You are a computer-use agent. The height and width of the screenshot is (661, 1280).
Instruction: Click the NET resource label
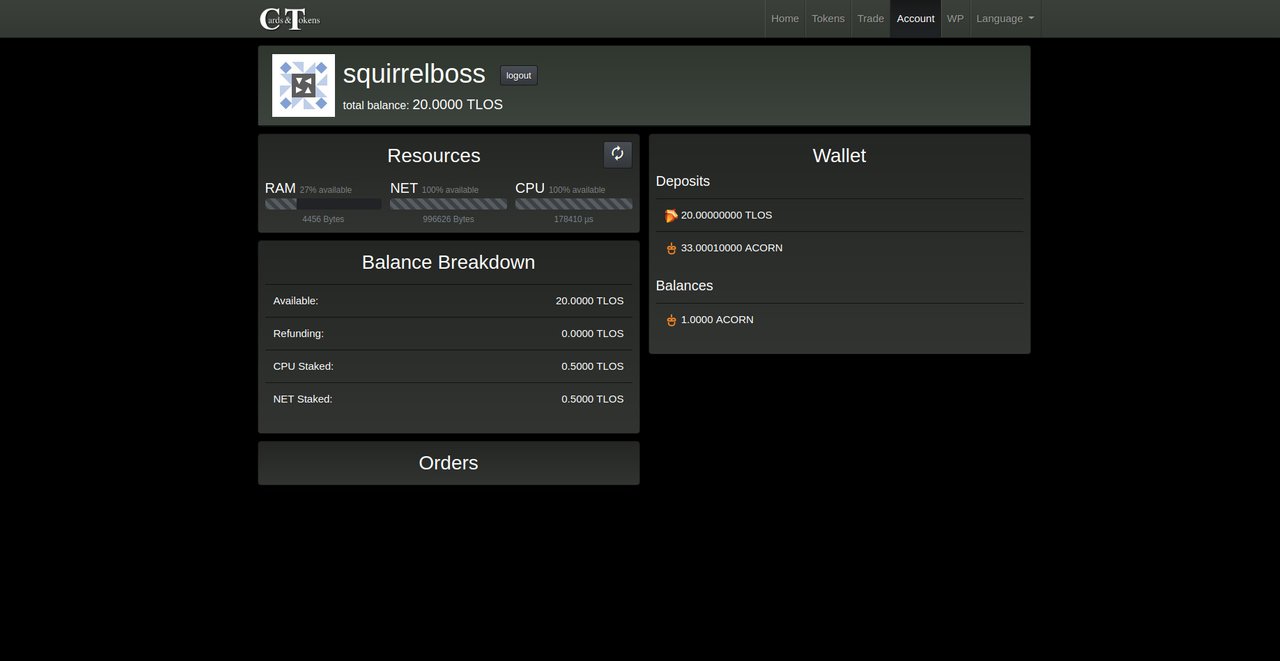pyautogui.click(x=404, y=188)
